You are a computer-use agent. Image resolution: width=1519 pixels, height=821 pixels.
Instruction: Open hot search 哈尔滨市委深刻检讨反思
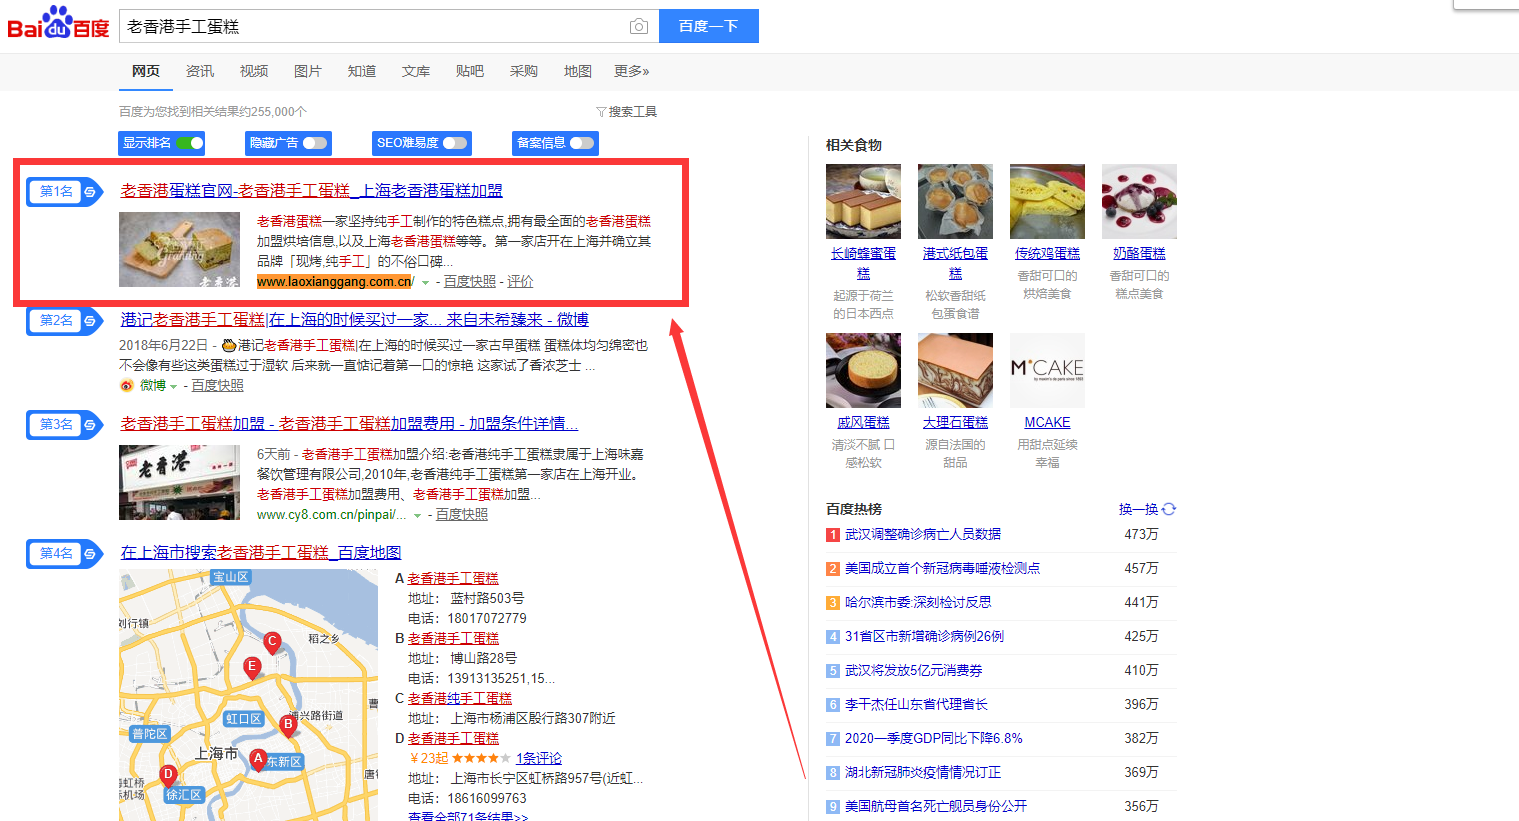click(x=918, y=602)
